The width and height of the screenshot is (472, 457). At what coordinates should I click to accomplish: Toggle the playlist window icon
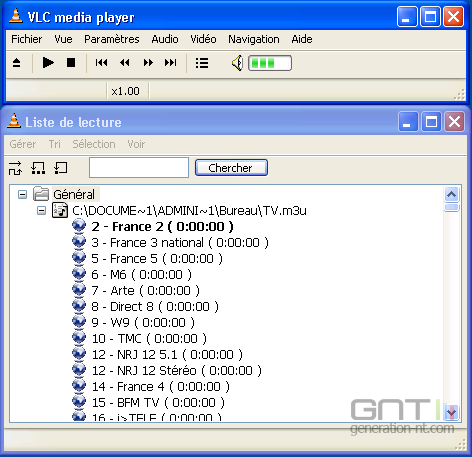[x=202, y=63]
